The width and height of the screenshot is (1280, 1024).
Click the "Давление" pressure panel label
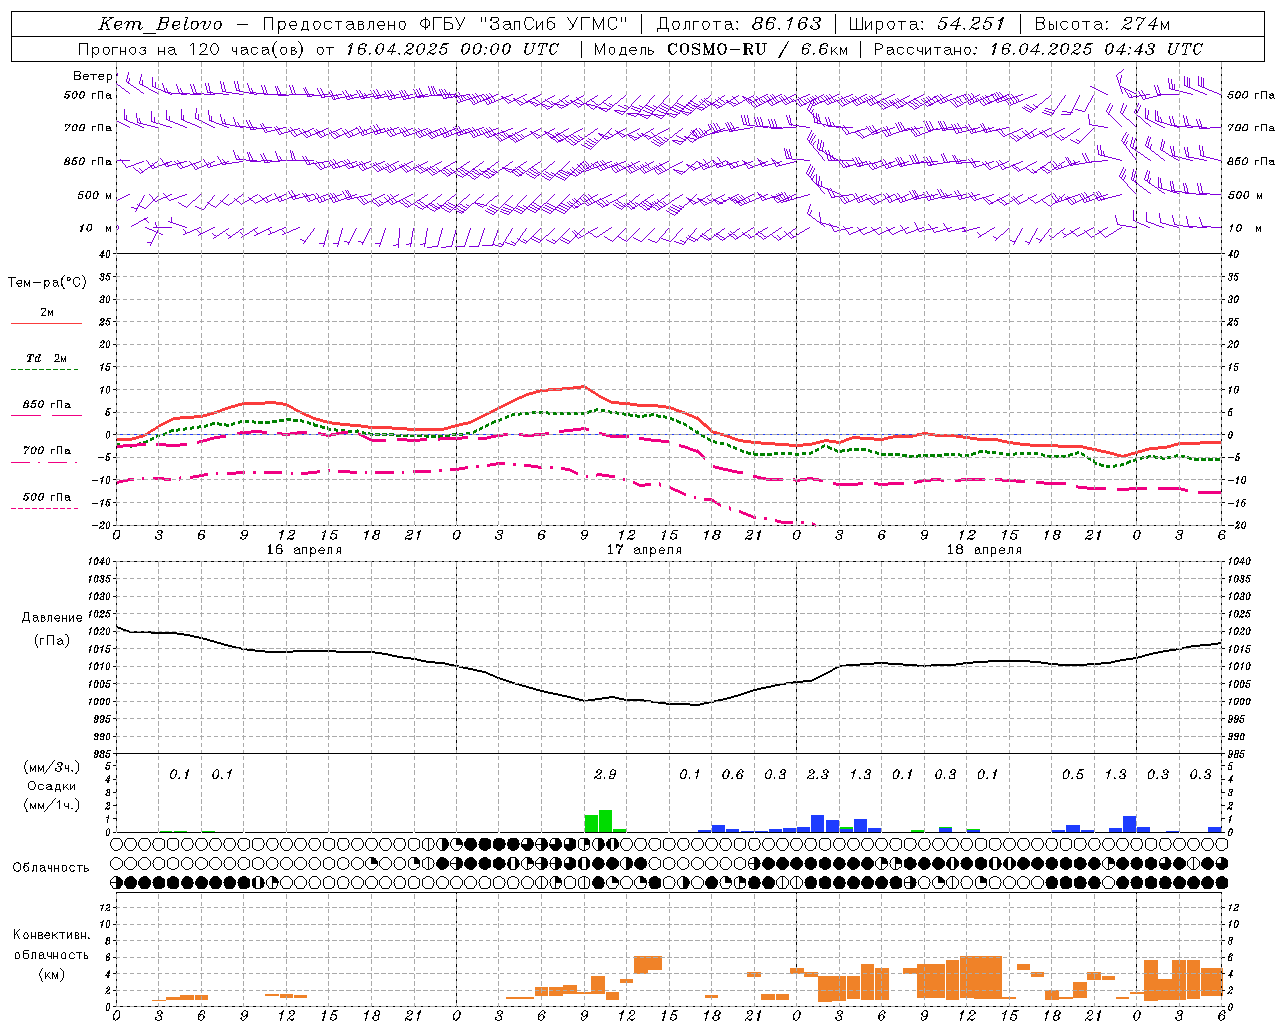tap(52, 618)
